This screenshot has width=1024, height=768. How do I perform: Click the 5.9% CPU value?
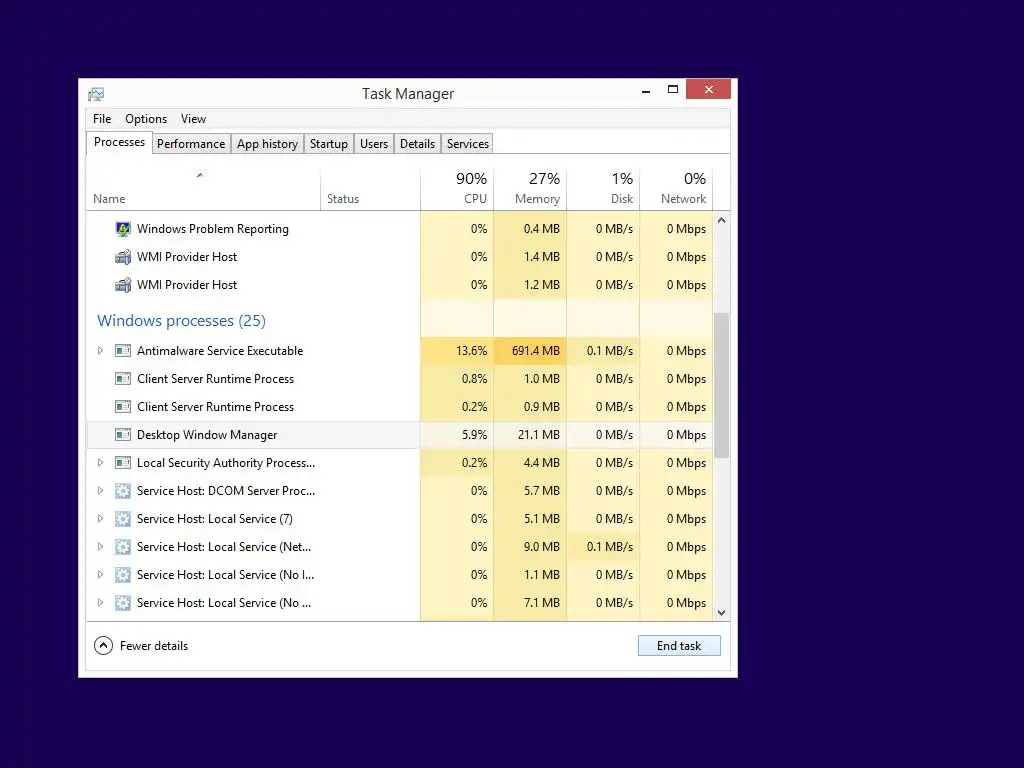(474, 435)
